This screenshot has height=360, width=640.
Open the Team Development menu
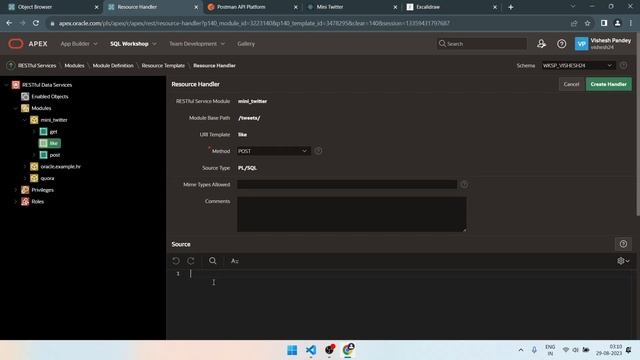[x=197, y=44]
